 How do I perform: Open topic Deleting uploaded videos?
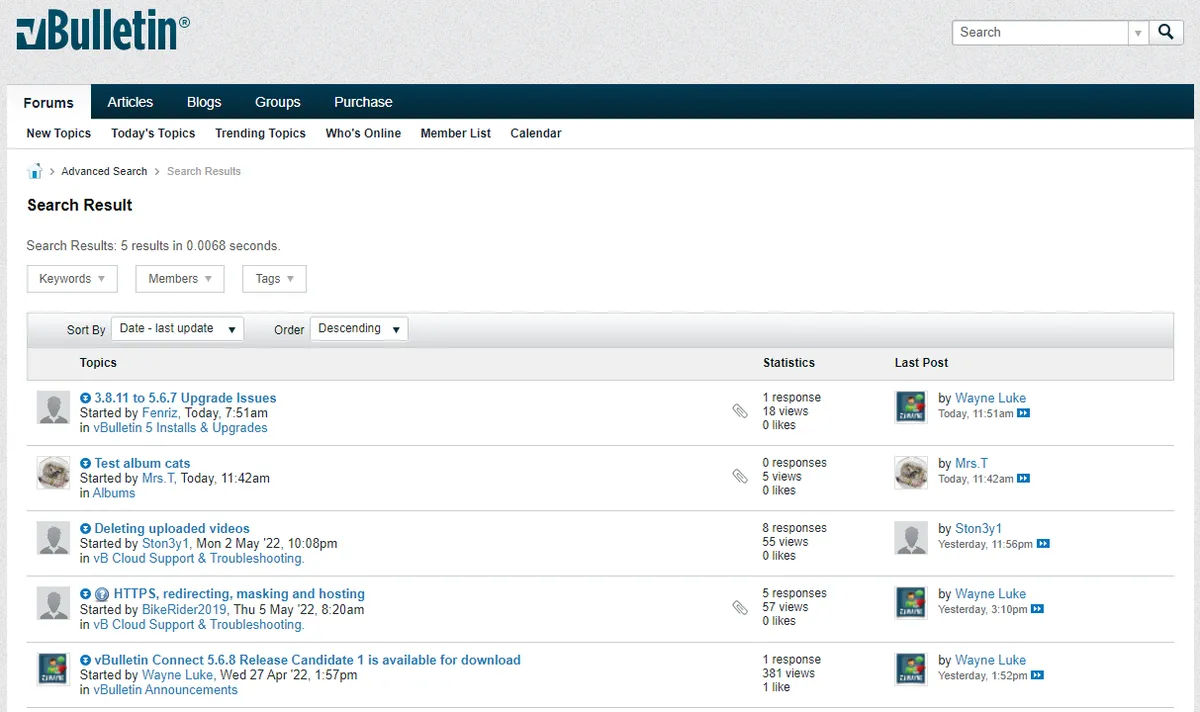172,529
